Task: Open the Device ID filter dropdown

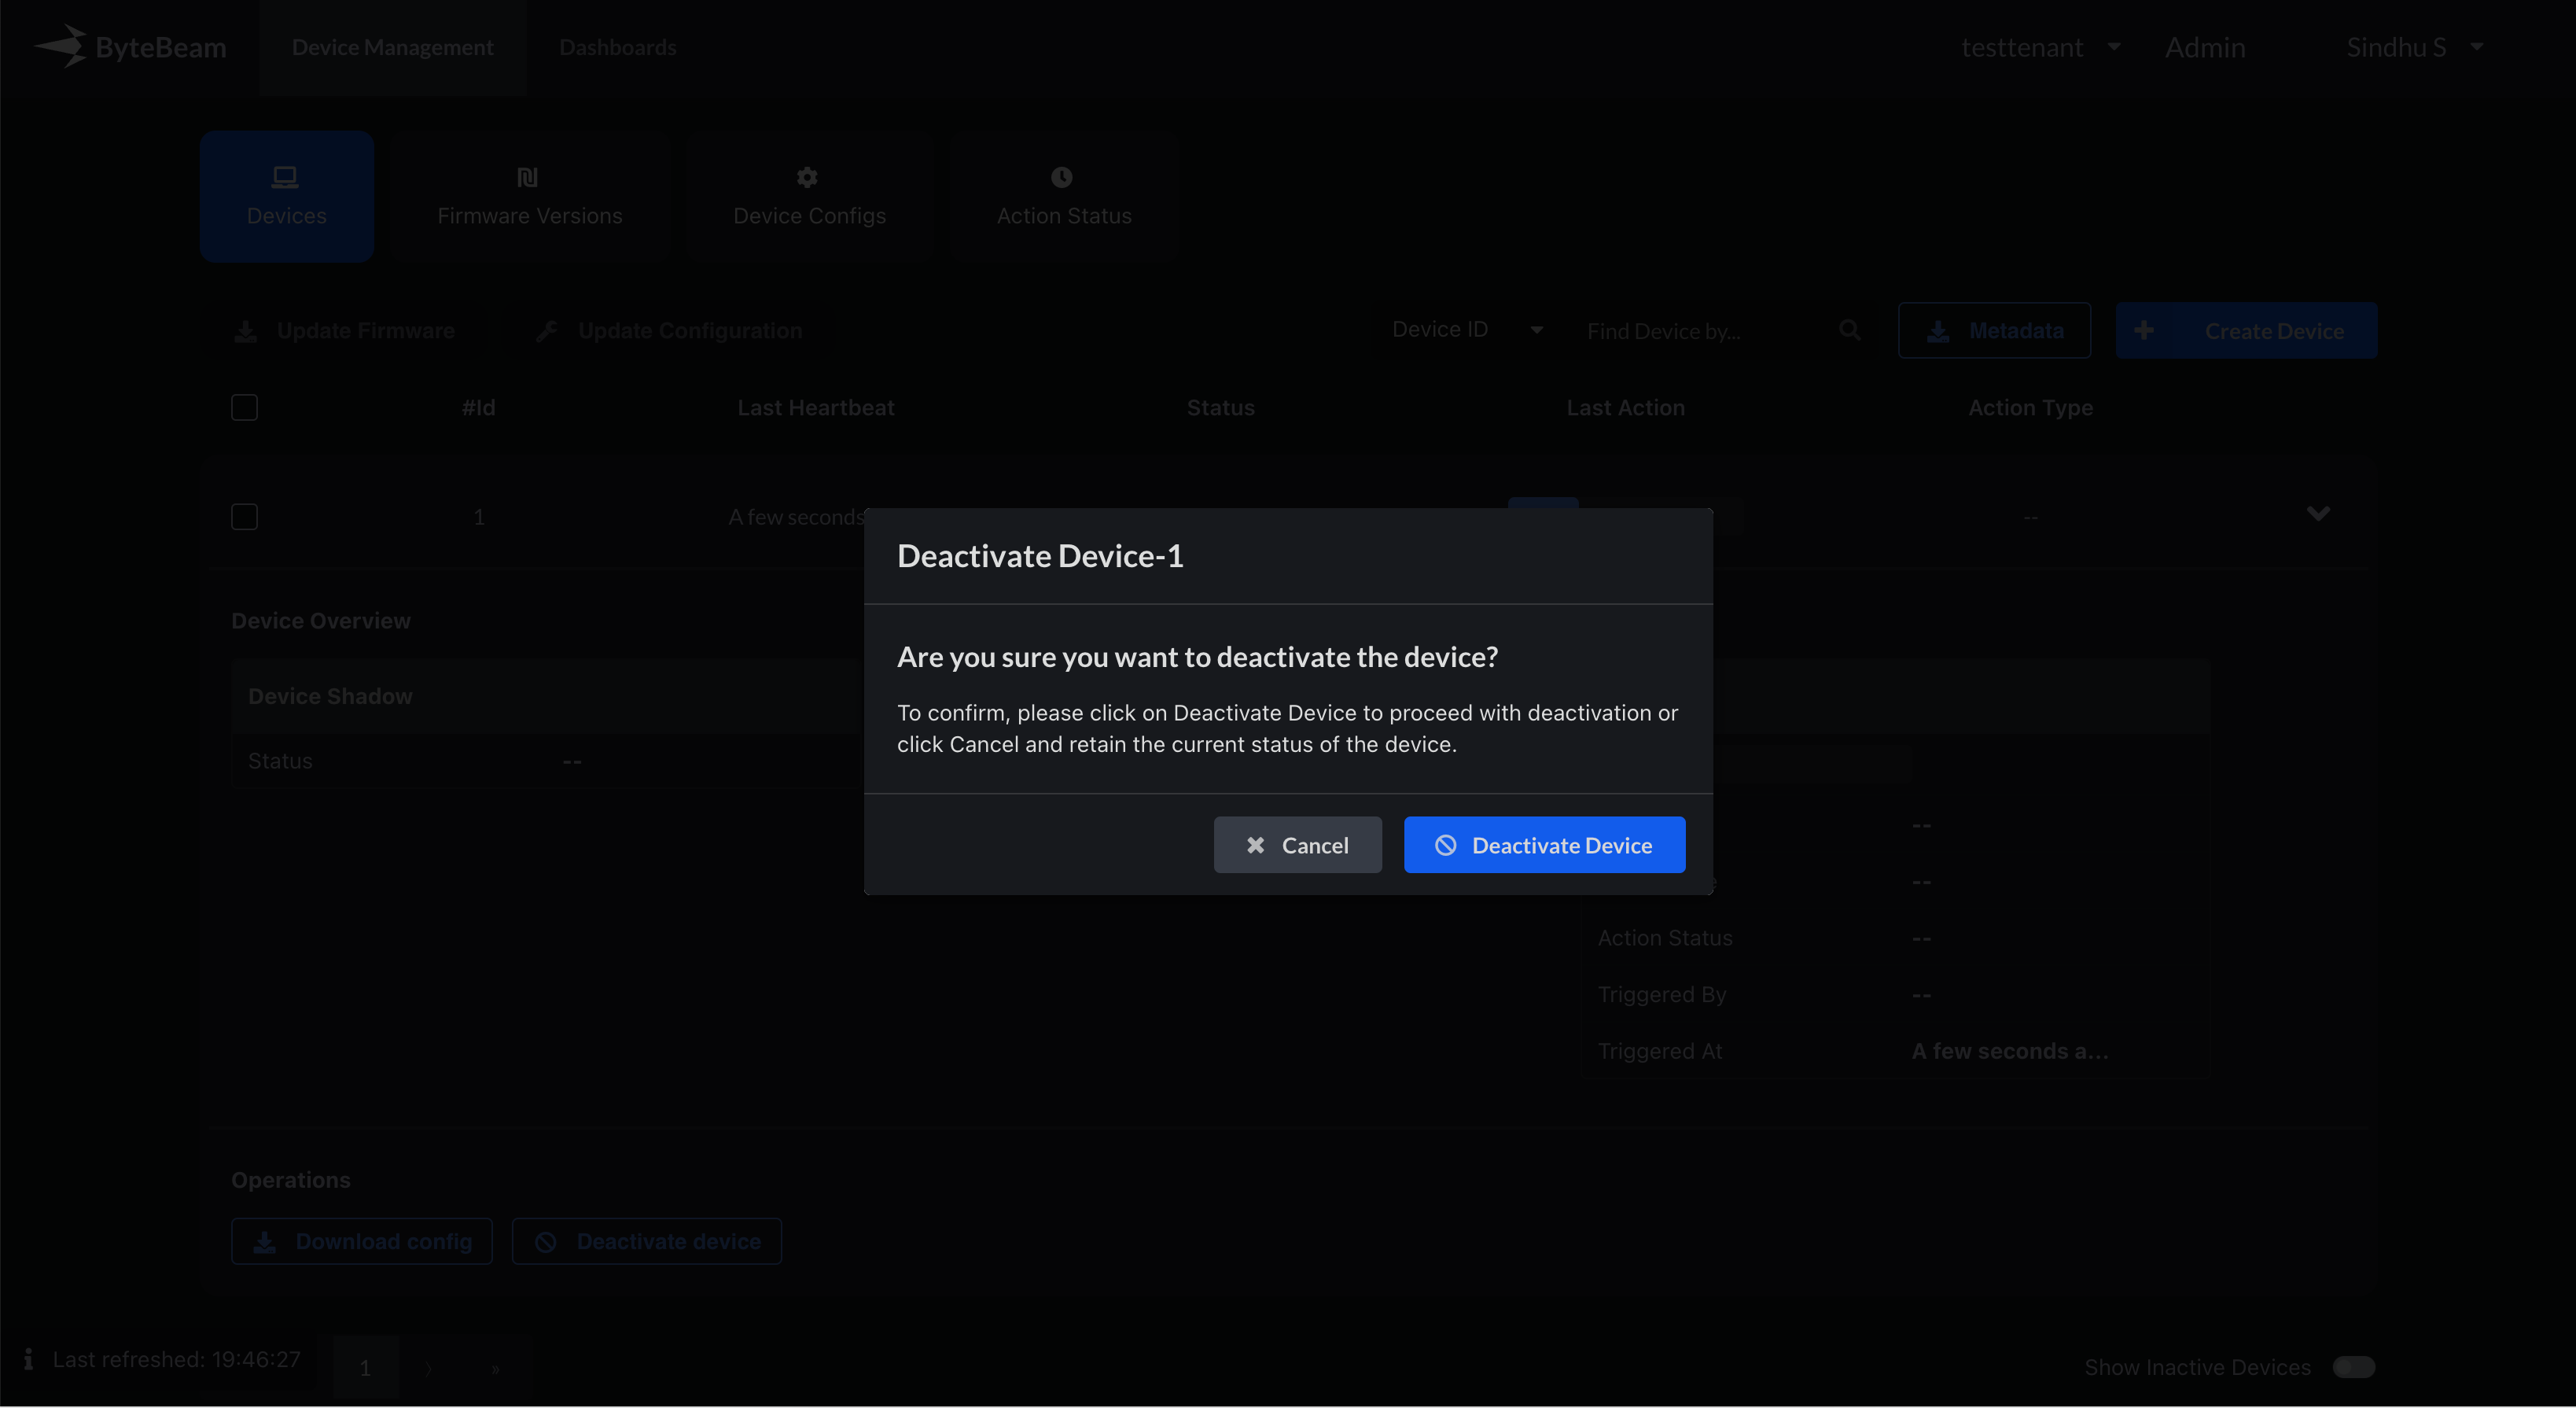Action: click(1466, 330)
